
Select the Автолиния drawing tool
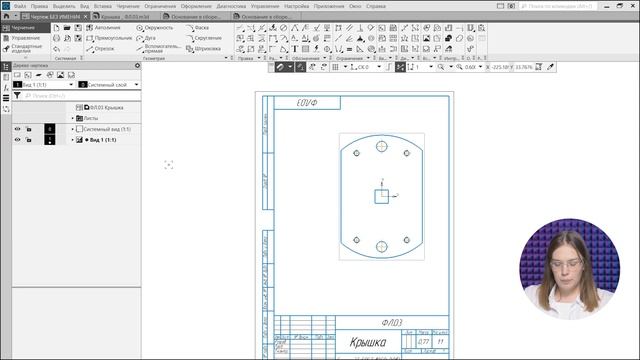(103, 28)
